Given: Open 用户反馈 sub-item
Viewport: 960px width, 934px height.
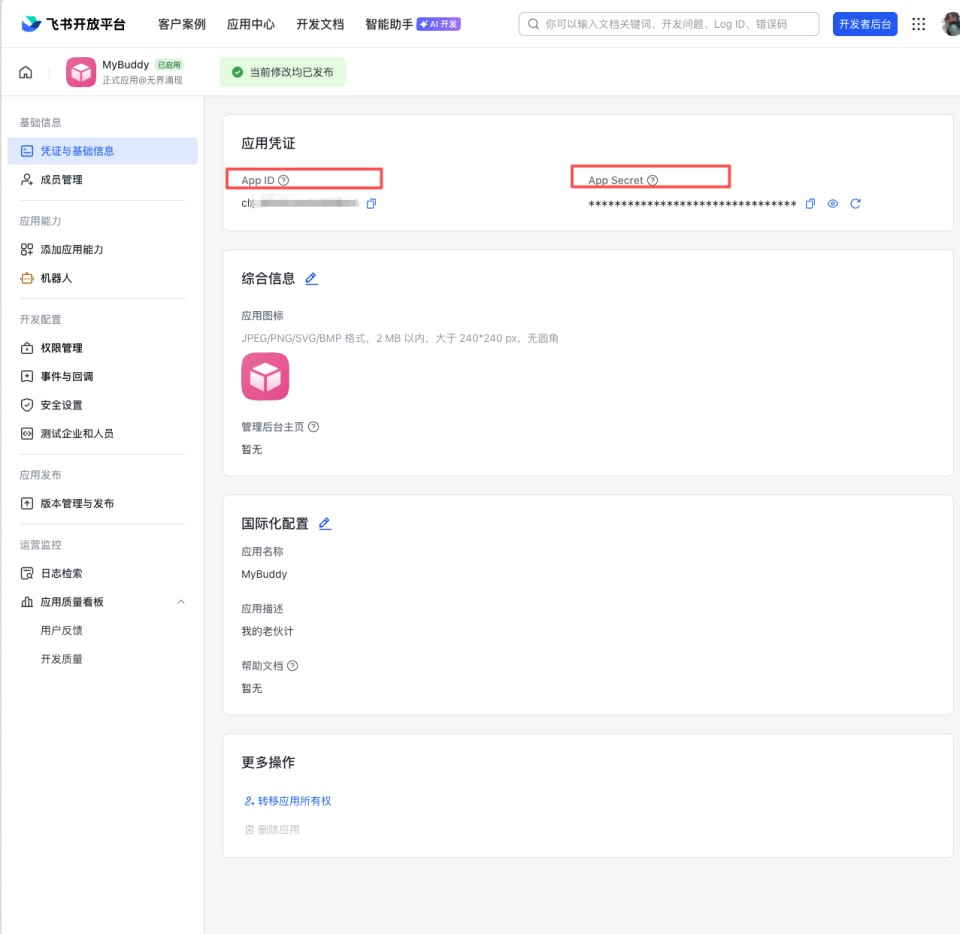Looking at the screenshot, I should pyautogui.click(x=61, y=630).
